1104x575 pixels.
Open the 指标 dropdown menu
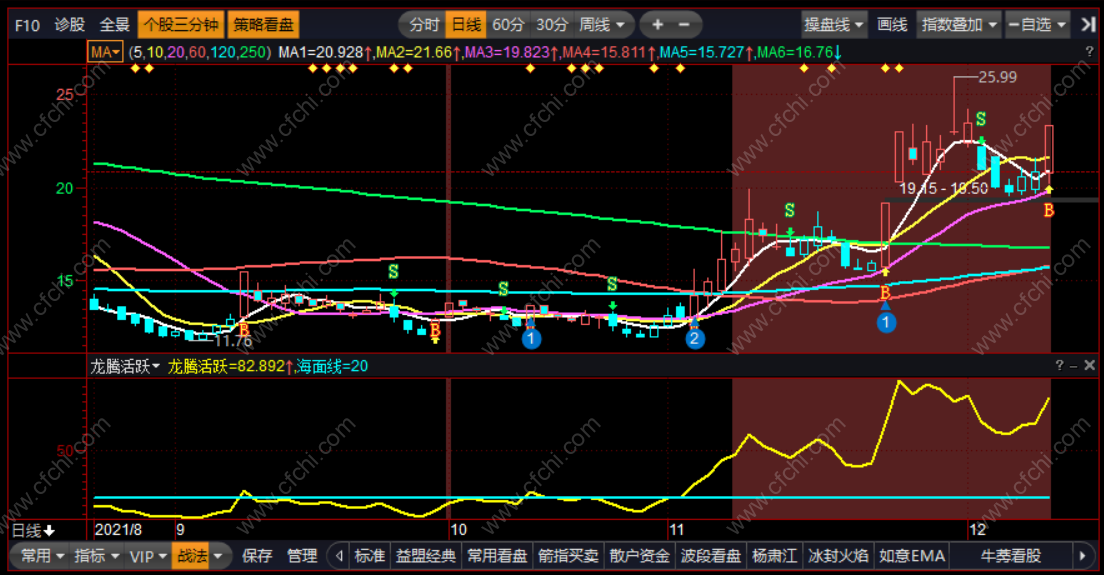click(98, 556)
